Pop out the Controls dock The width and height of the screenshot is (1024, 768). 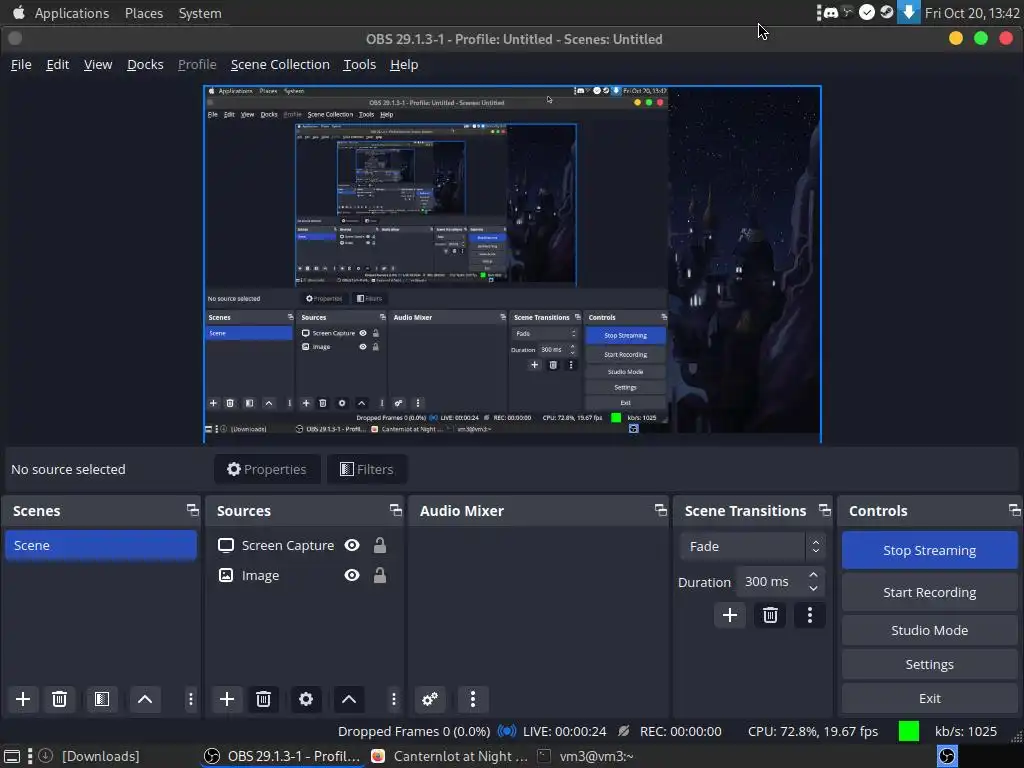click(x=1014, y=510)
